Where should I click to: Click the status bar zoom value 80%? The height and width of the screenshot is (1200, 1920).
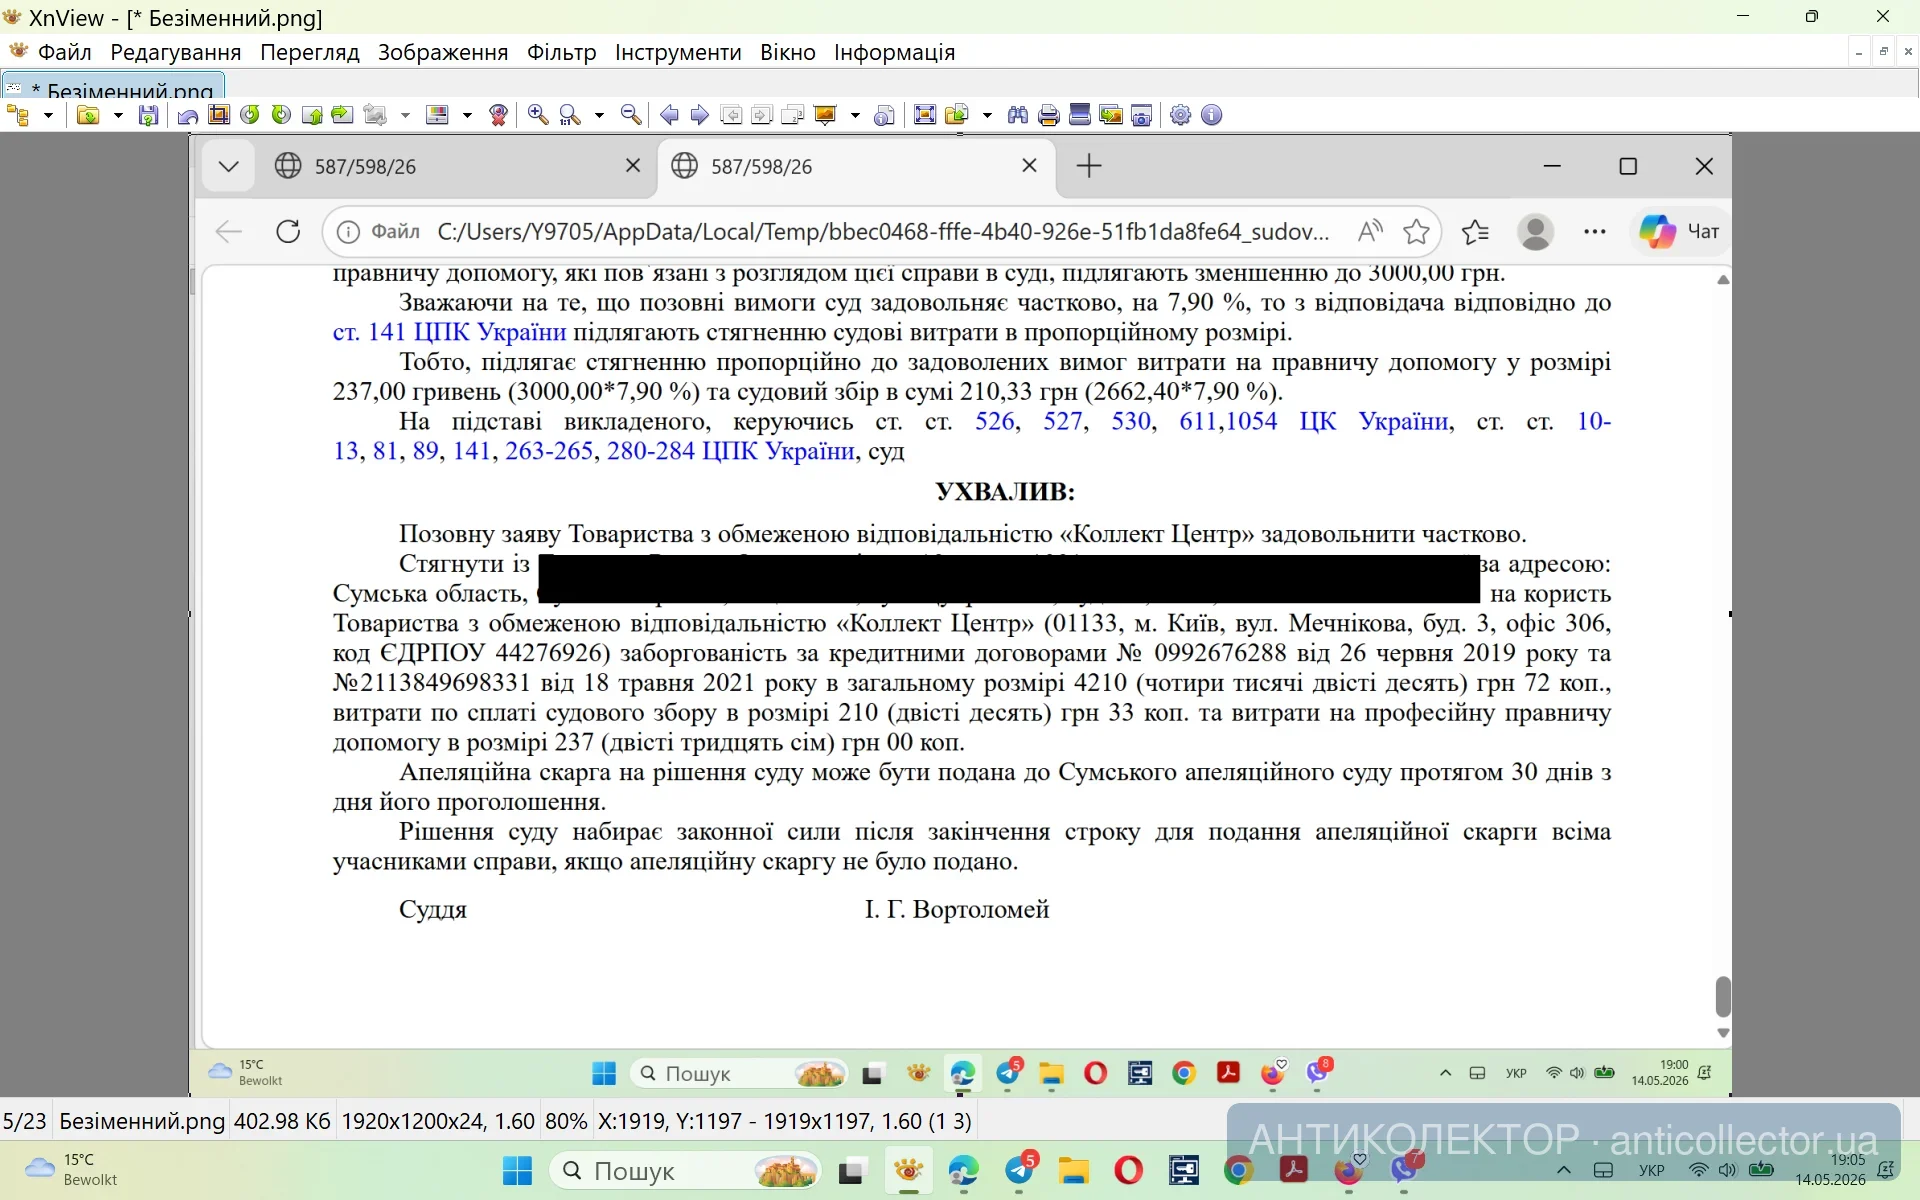click(x=566, y=1121)
